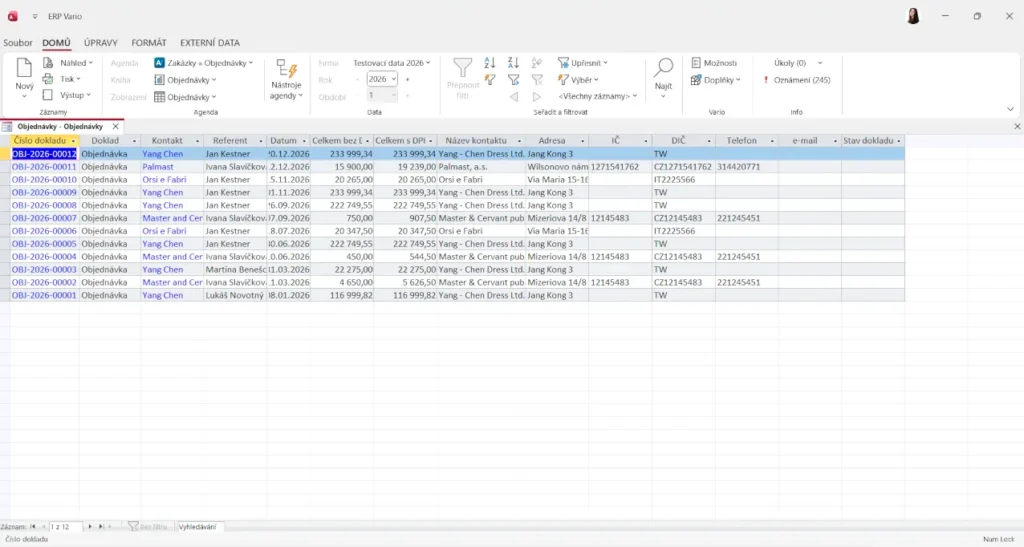Screen dimensions: 1024x547
Task: Open order link OBJ-2026-00011
Action: click(44, 167)
